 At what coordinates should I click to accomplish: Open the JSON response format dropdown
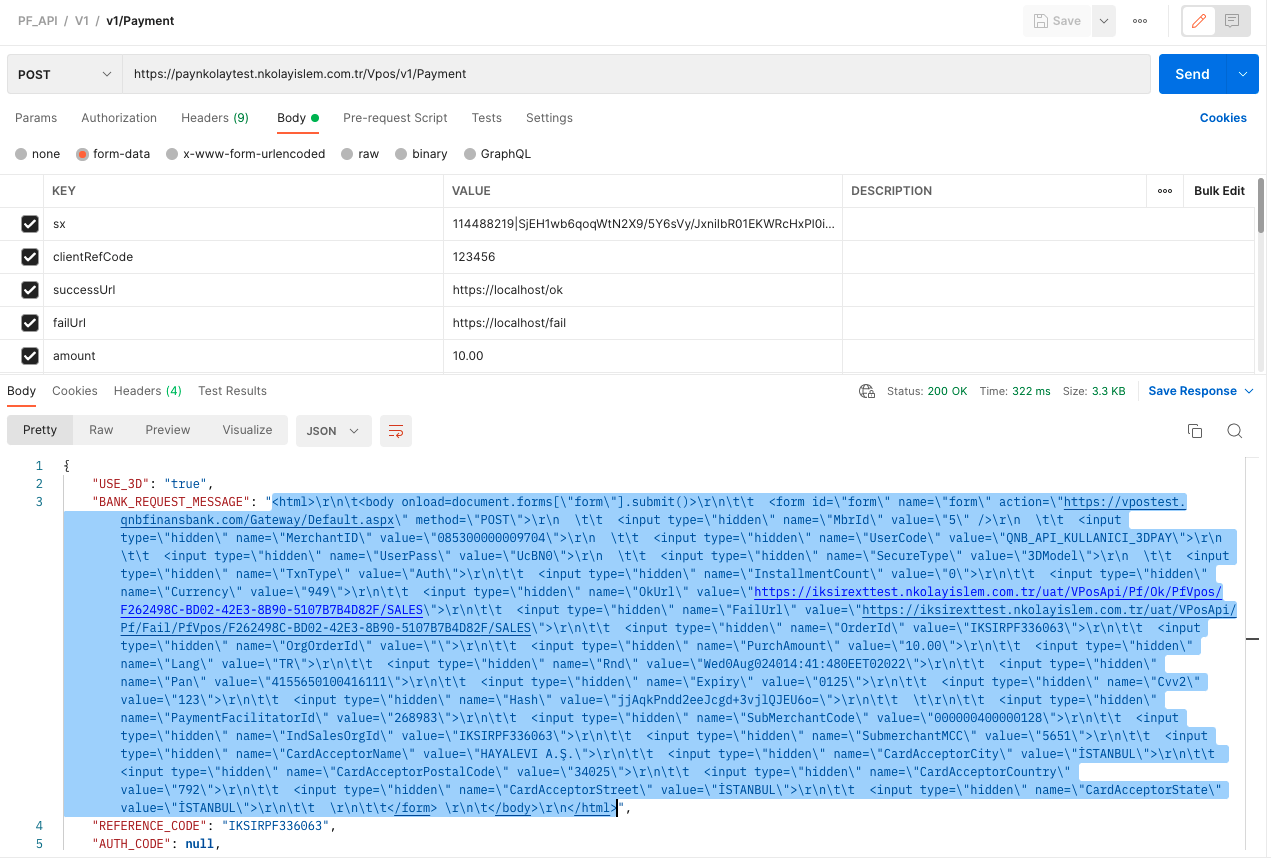click(x=332, y=430)
